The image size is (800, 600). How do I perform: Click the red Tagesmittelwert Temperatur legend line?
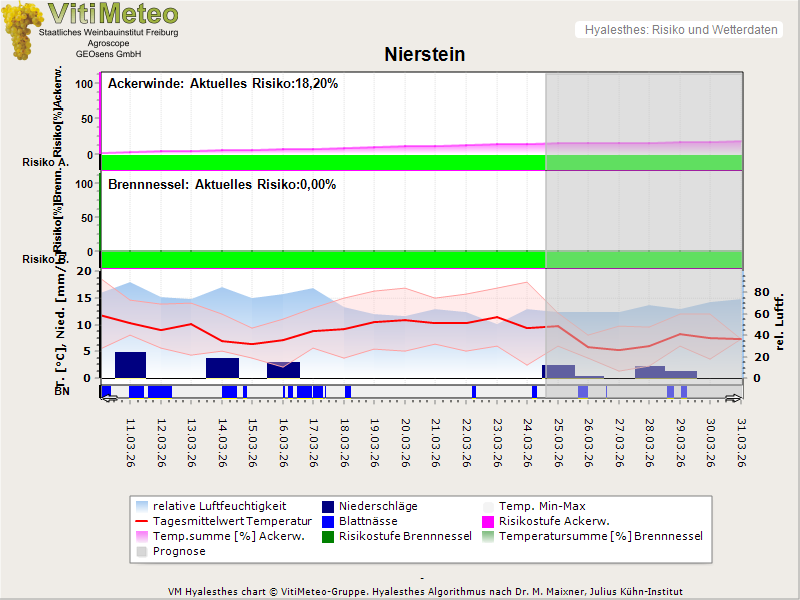click(x=141, y=521)
